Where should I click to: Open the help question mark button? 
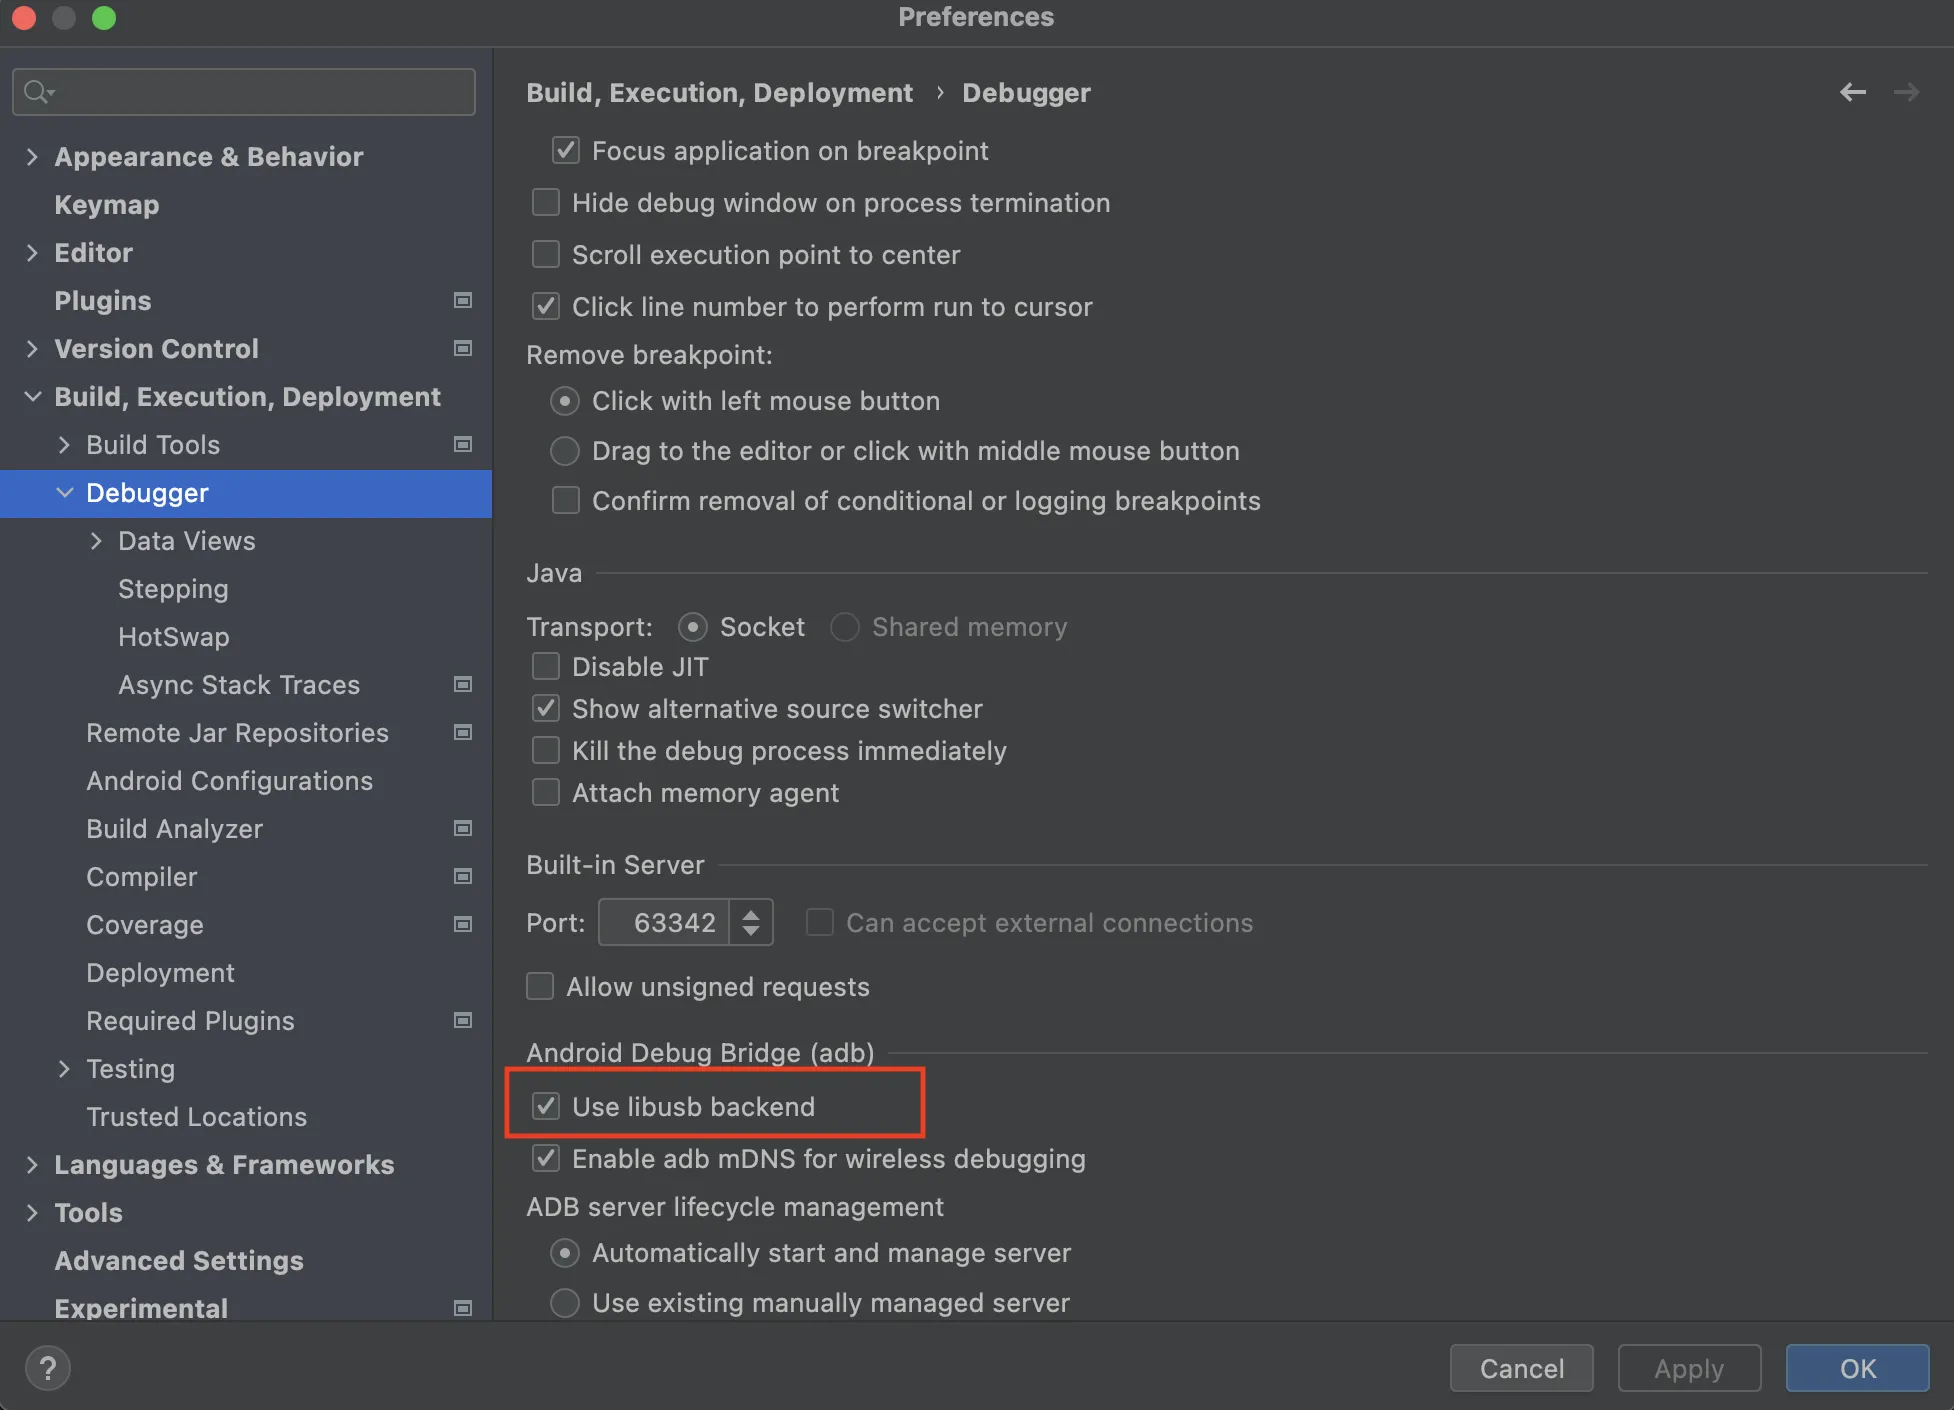[47, 1368]
